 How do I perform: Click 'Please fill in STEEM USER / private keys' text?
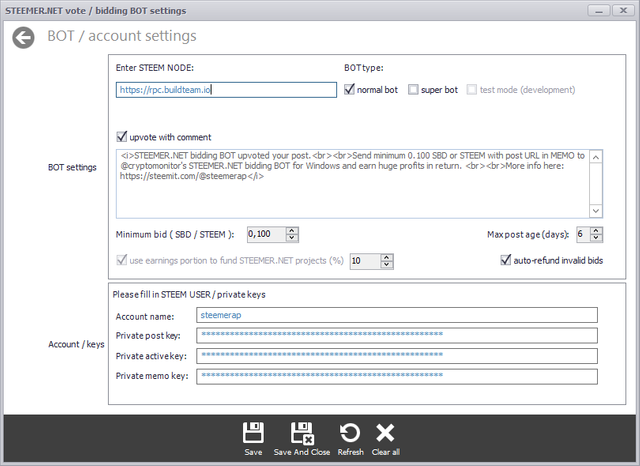[x=189, y=295]
